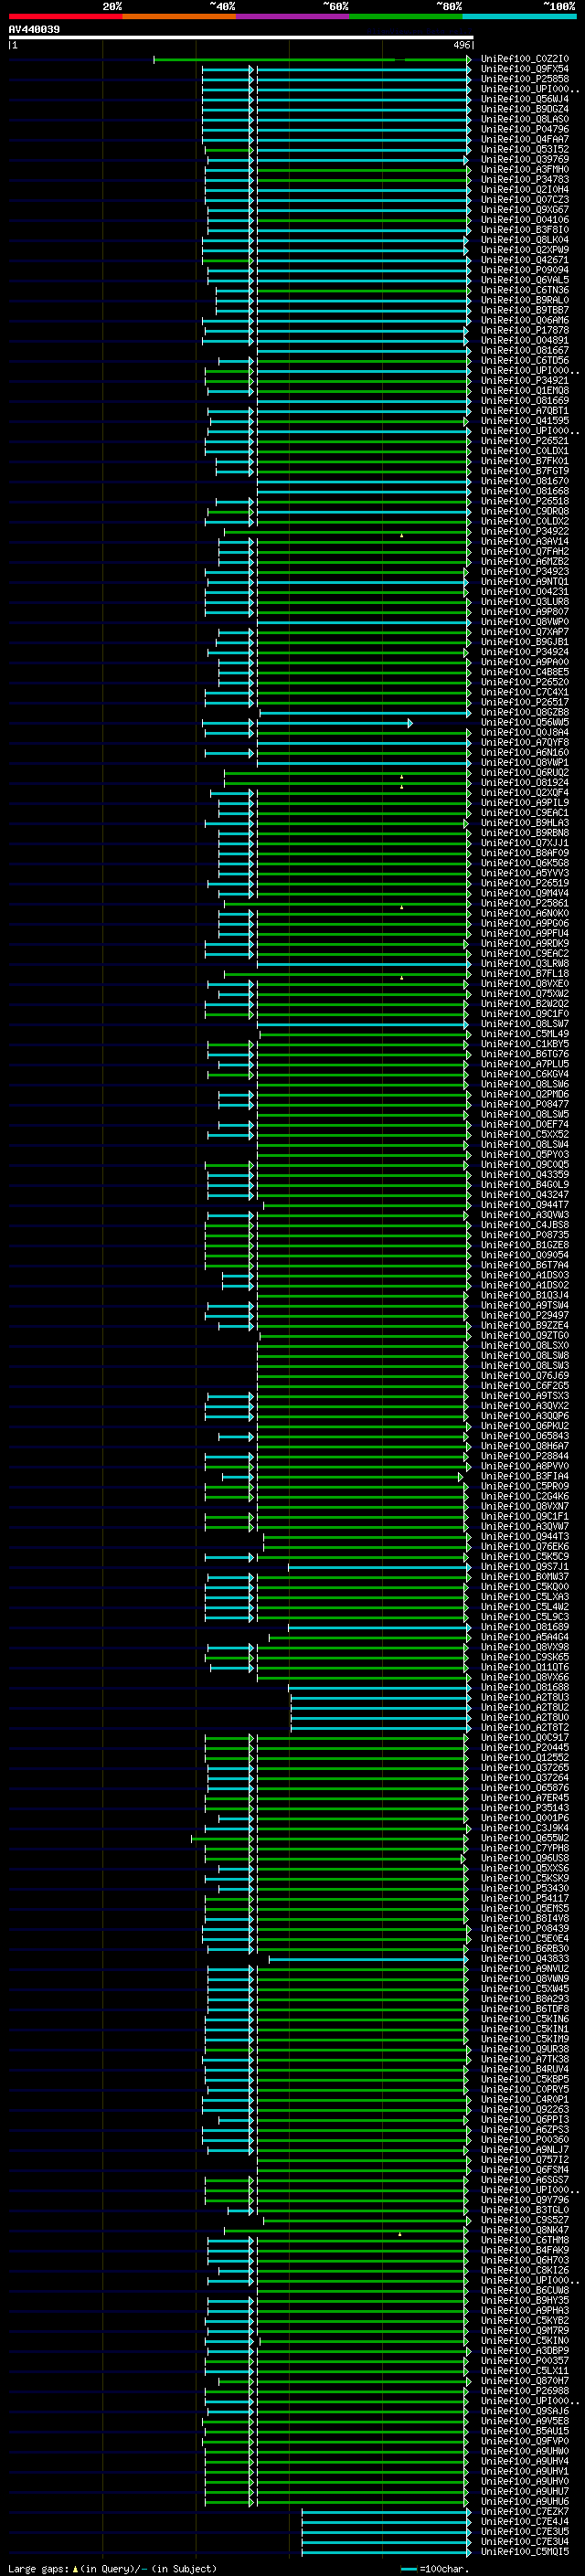Select UniRef100_Q2PMD6 label
The height and width of the screenshot is (2576, 585).
coord(525,1094)
